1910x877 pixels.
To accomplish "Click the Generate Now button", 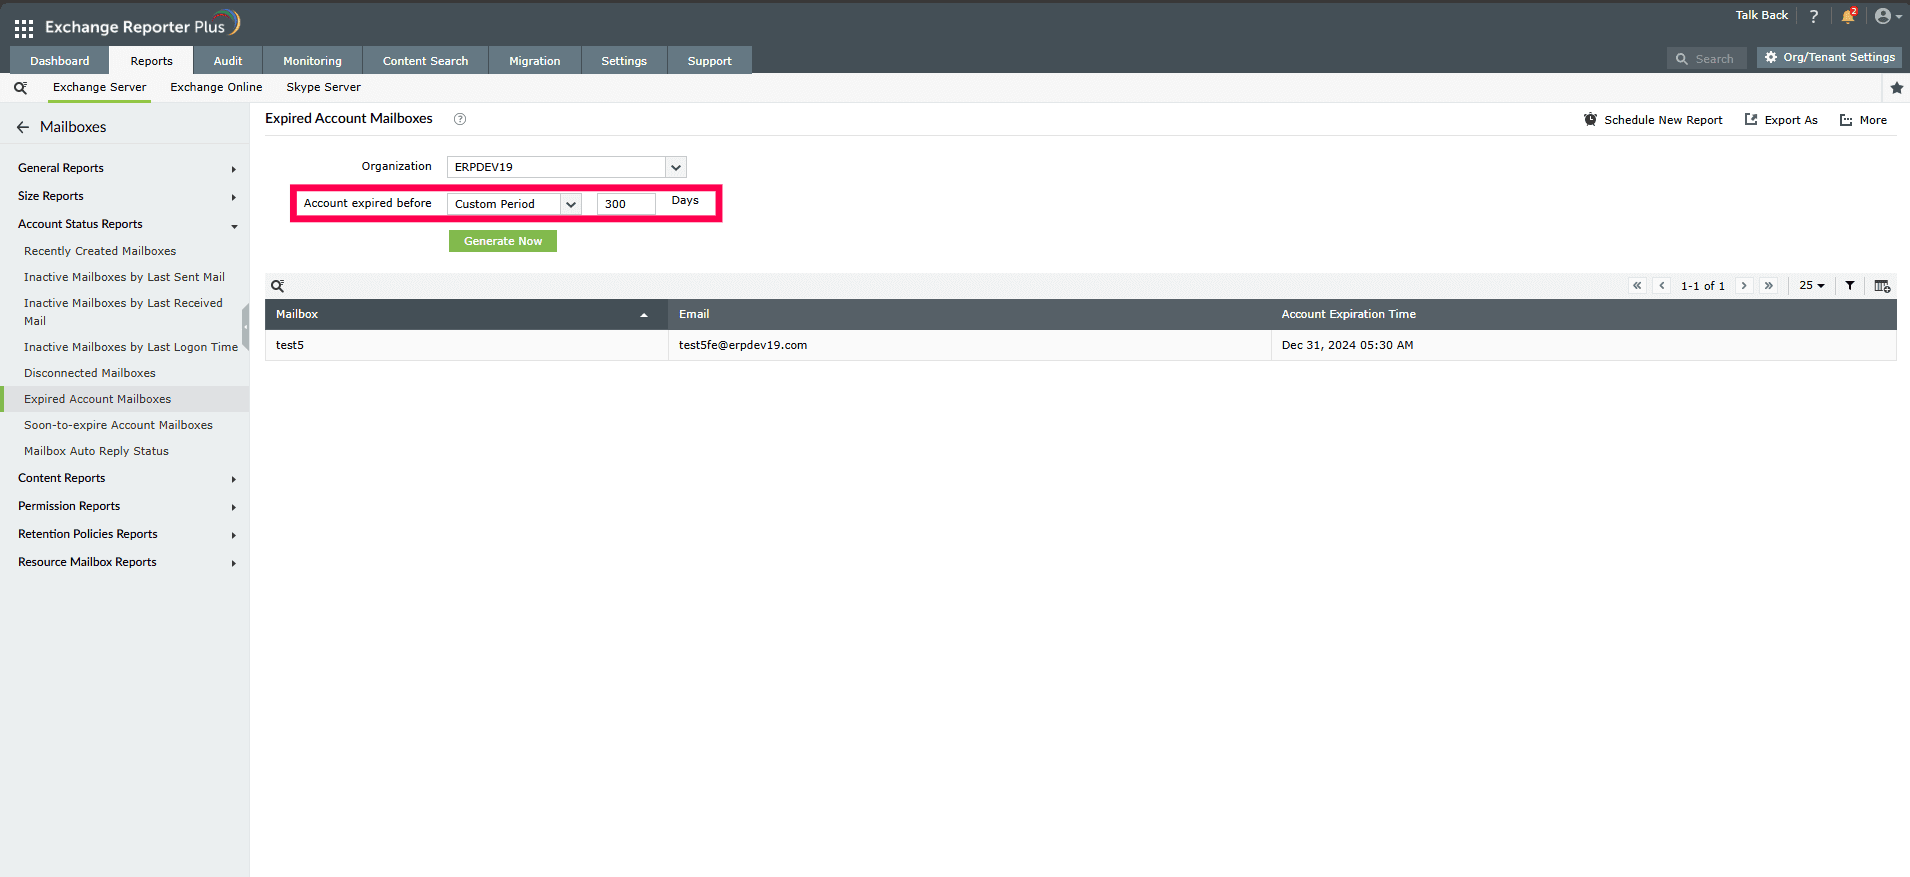I will coord(503,241).
